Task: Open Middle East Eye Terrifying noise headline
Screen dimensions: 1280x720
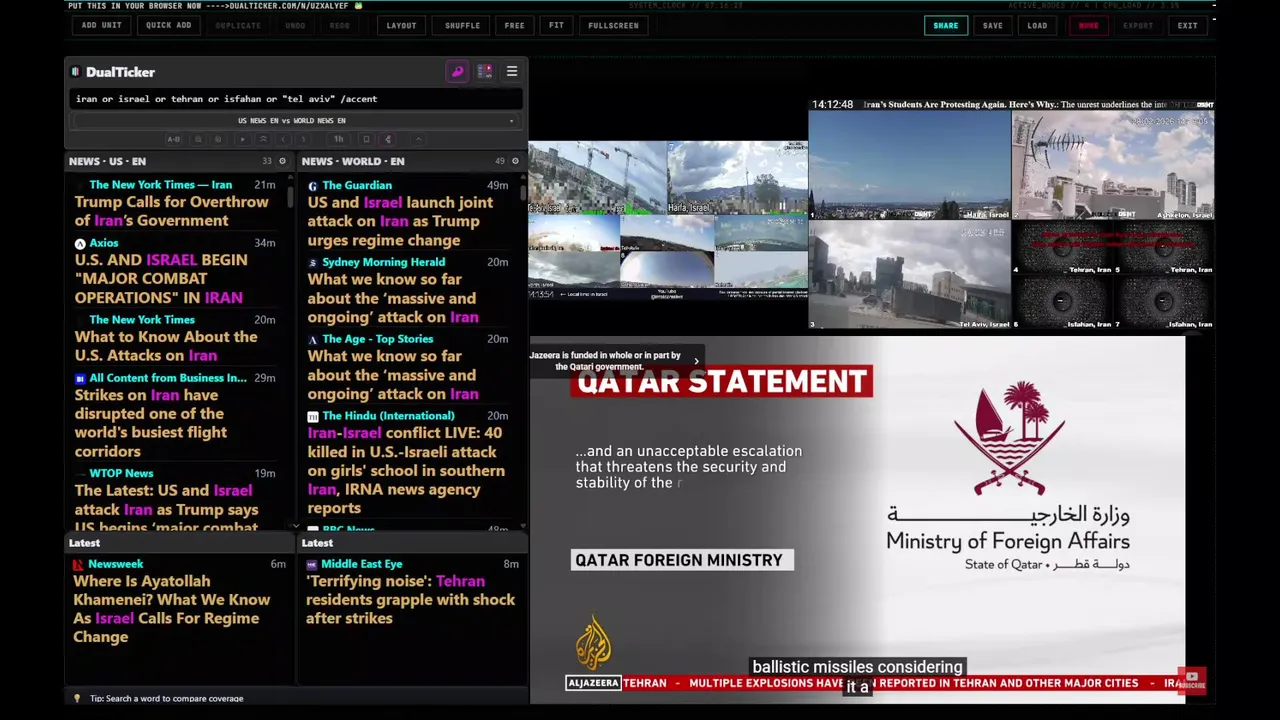Action: tap(410, 599)
